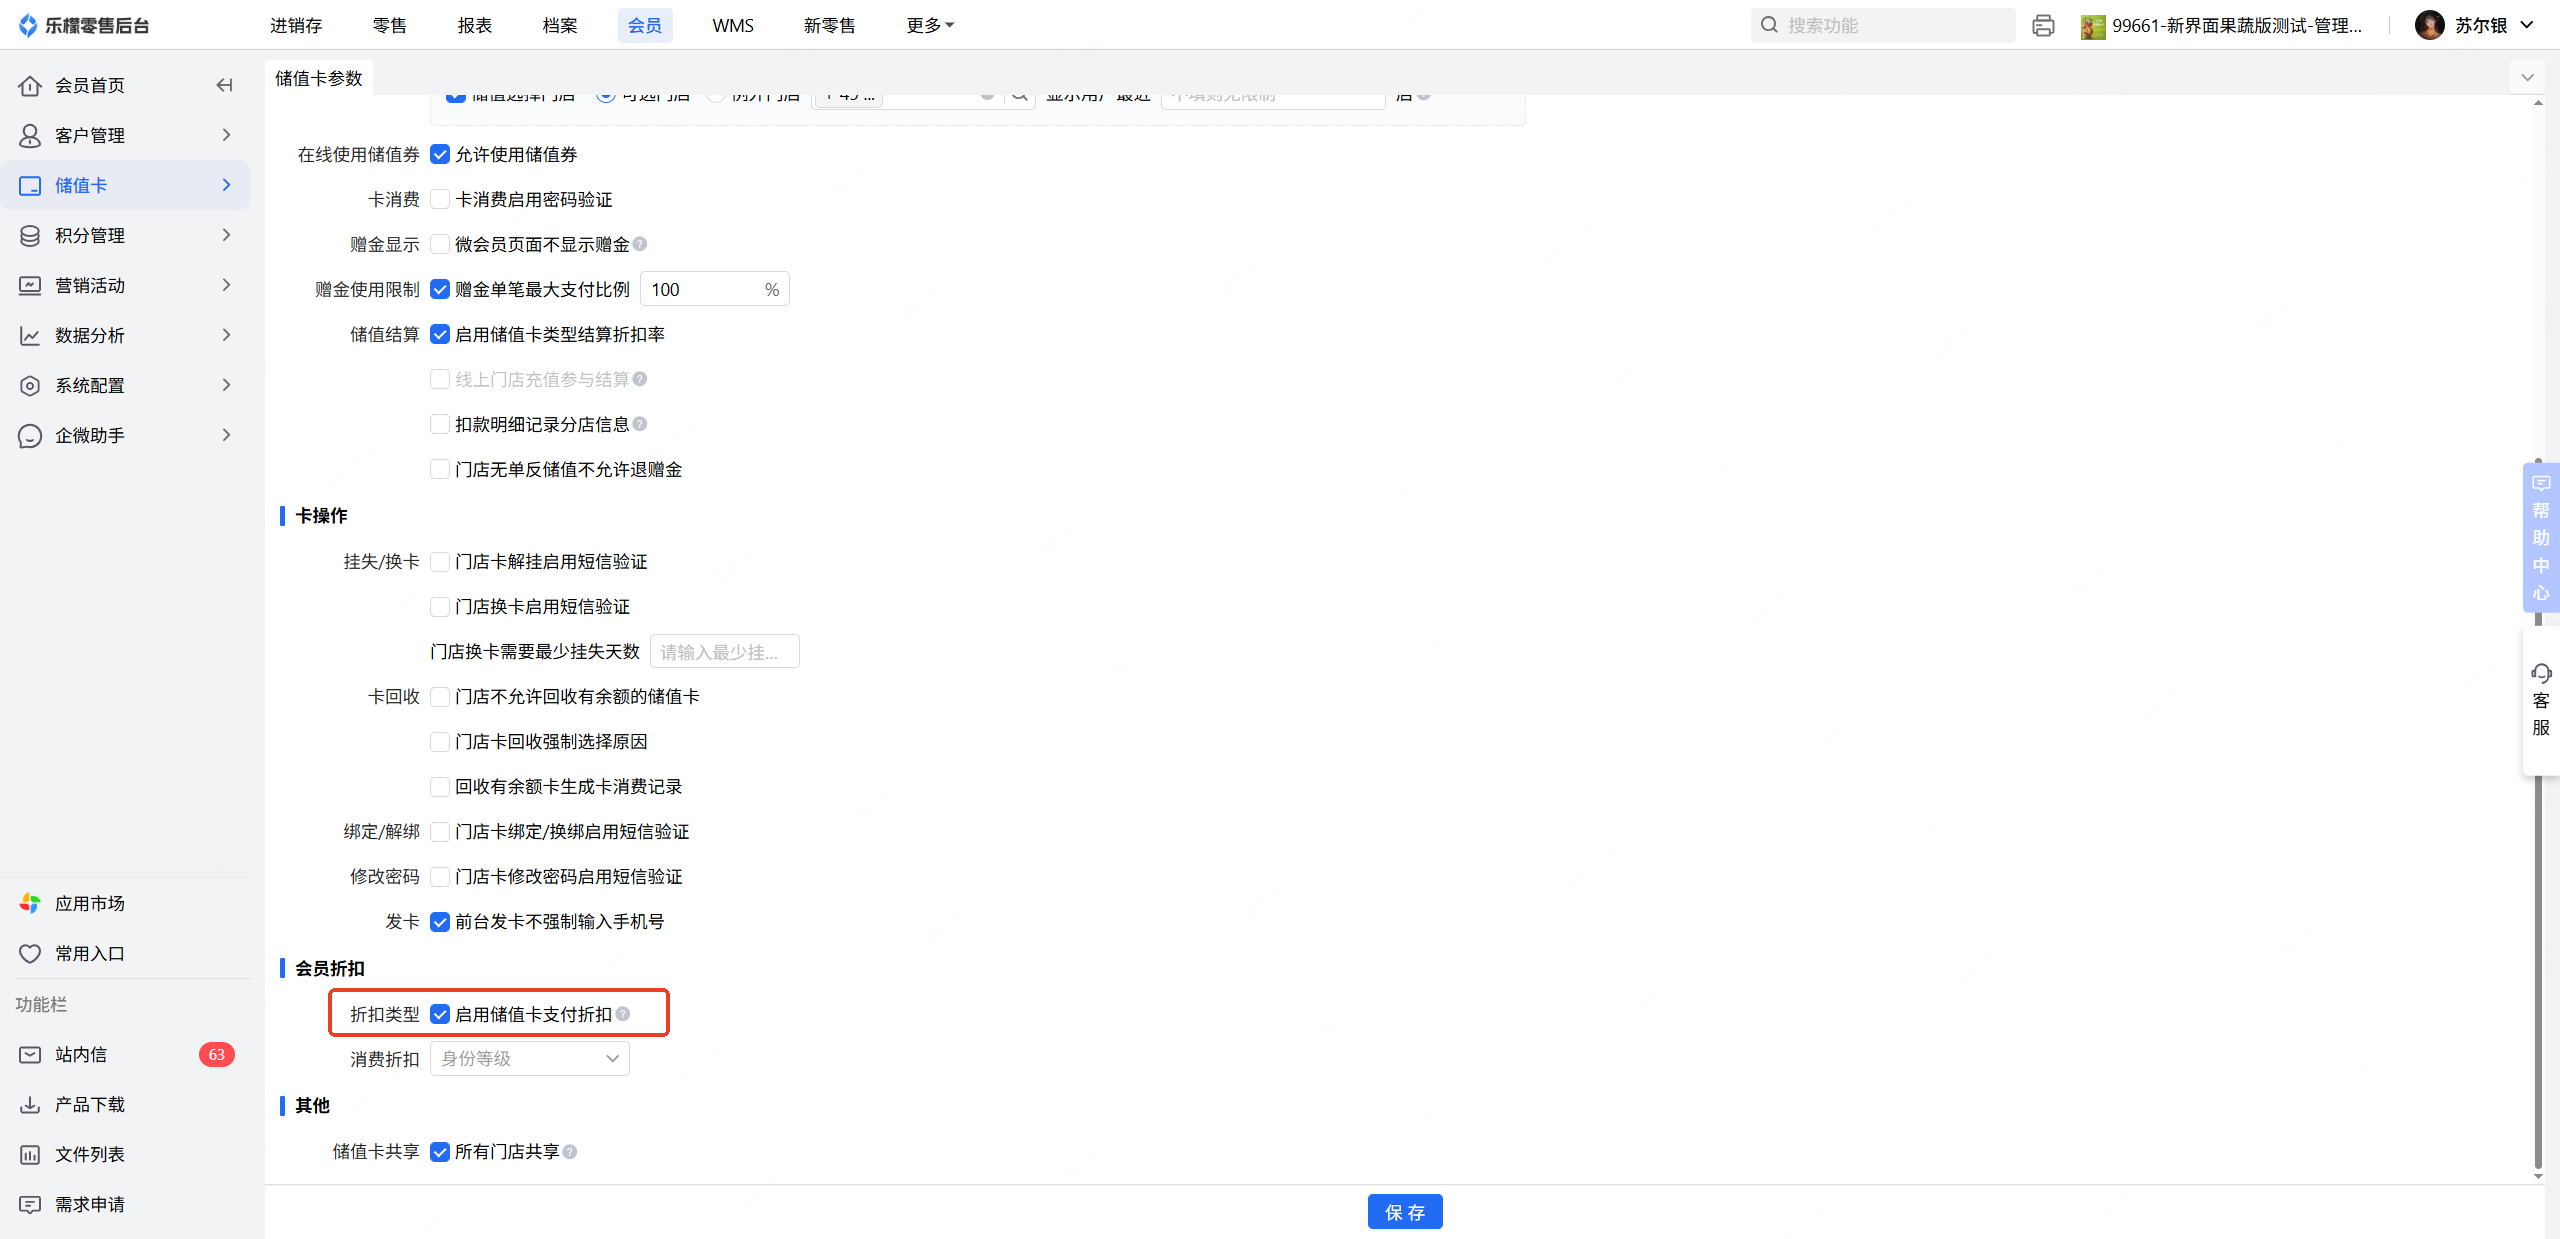Click the 保存 button

pyautogui.click(x=1404, y=1212)
